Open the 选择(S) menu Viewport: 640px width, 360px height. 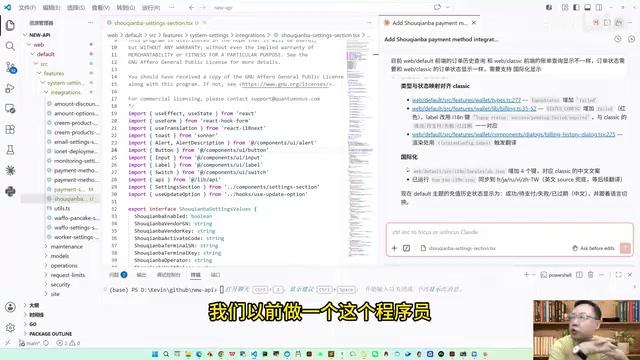(76, 8)
